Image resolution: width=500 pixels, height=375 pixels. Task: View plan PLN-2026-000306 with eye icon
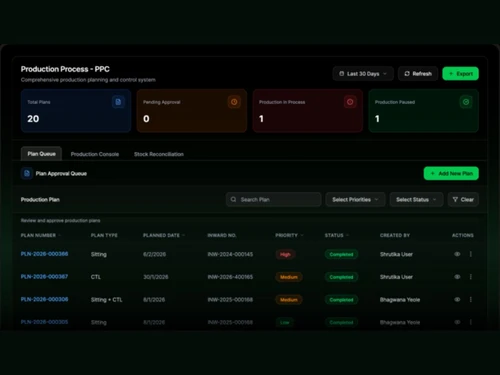coord(457,299)
